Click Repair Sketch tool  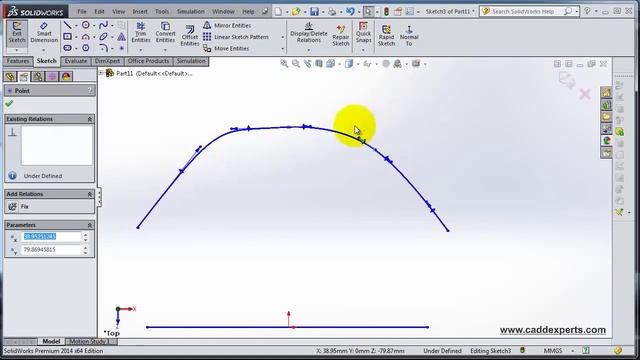340,35
